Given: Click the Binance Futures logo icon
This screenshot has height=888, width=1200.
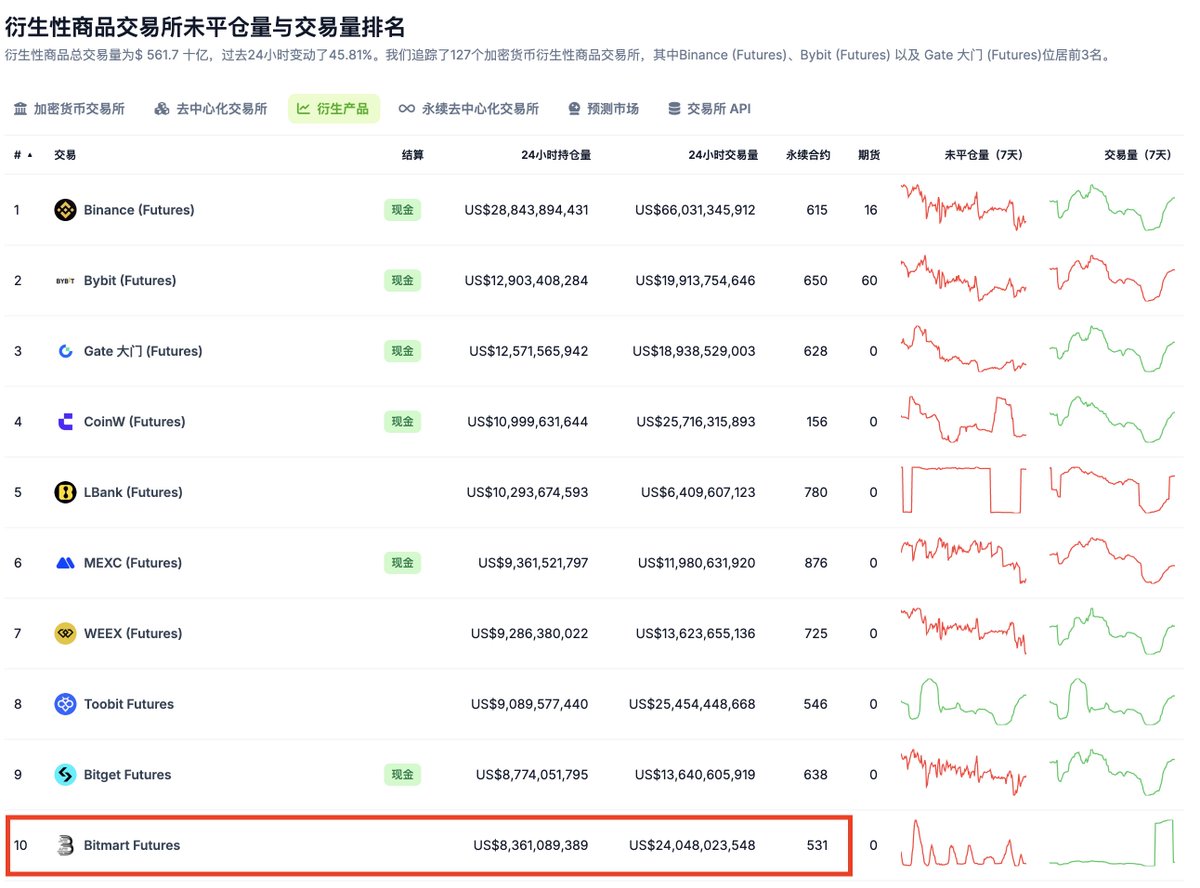Looking at the screenshot, I should 65,210.
